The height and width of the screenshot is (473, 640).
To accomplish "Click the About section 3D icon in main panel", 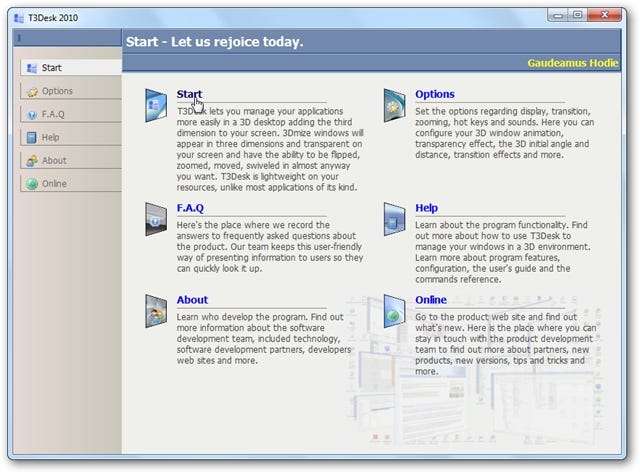I will tap(156, 311).
